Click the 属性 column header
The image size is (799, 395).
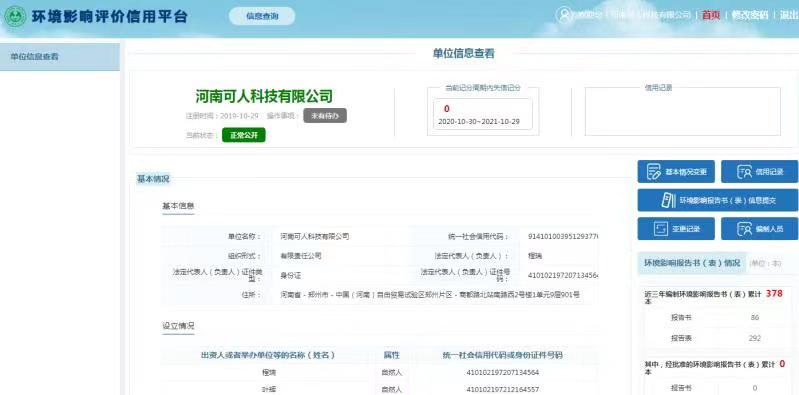tap(391, 355)
